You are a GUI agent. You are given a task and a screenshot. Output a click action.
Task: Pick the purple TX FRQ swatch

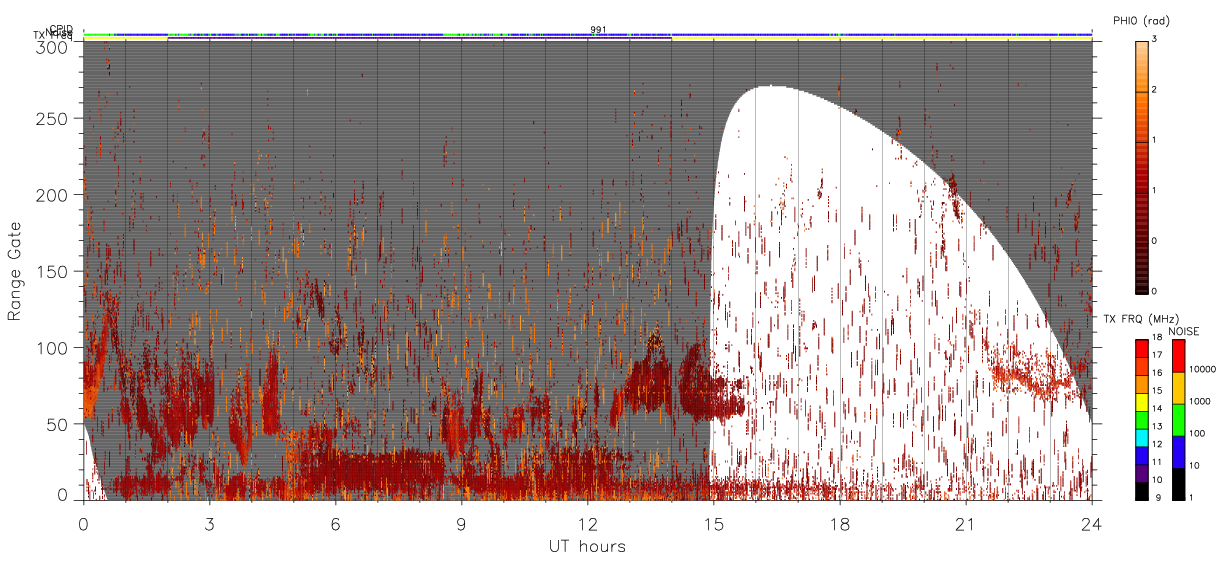click(x=1142, y=474)
